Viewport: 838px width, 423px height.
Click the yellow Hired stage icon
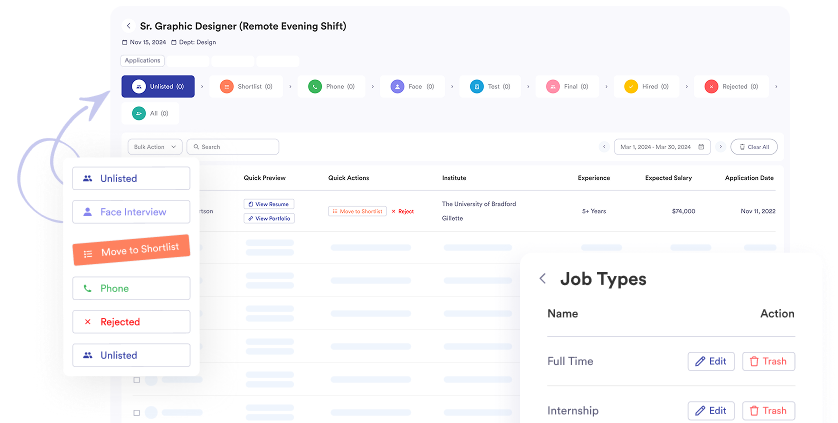pyautogui.click(x=631, y=87)
